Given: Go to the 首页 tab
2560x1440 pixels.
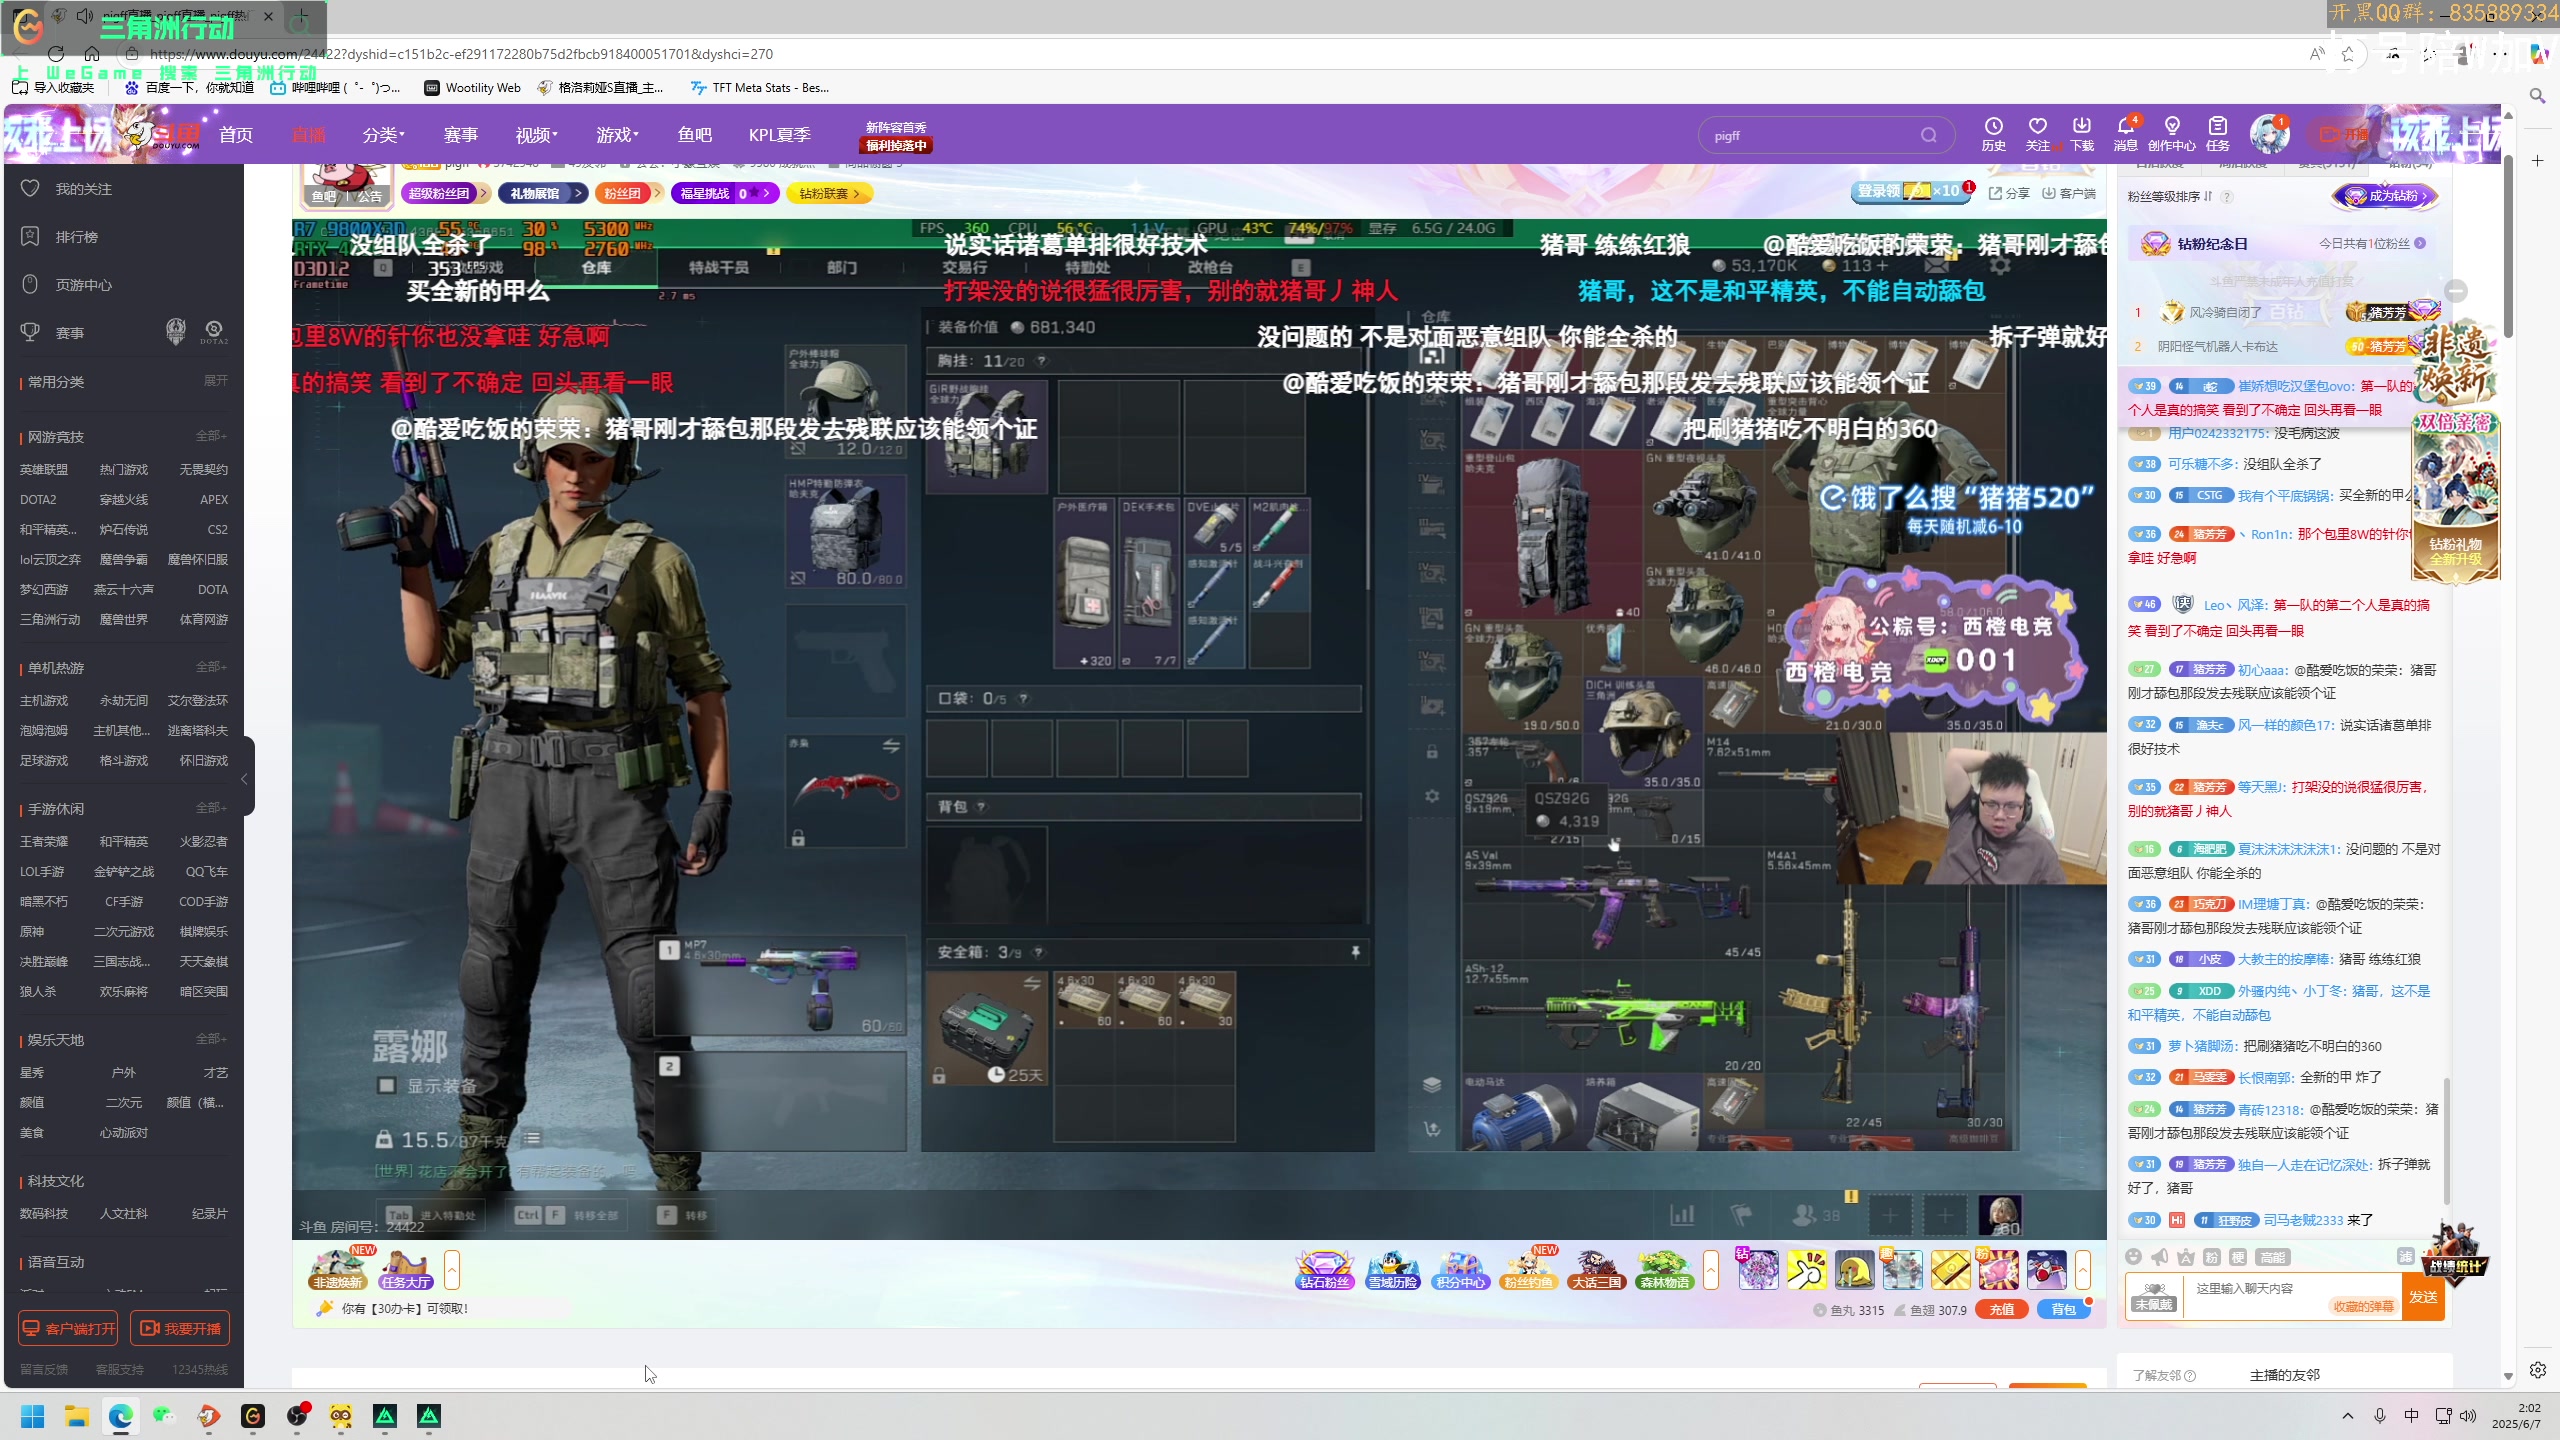Looking at the screenshot, I should [236, 135].
